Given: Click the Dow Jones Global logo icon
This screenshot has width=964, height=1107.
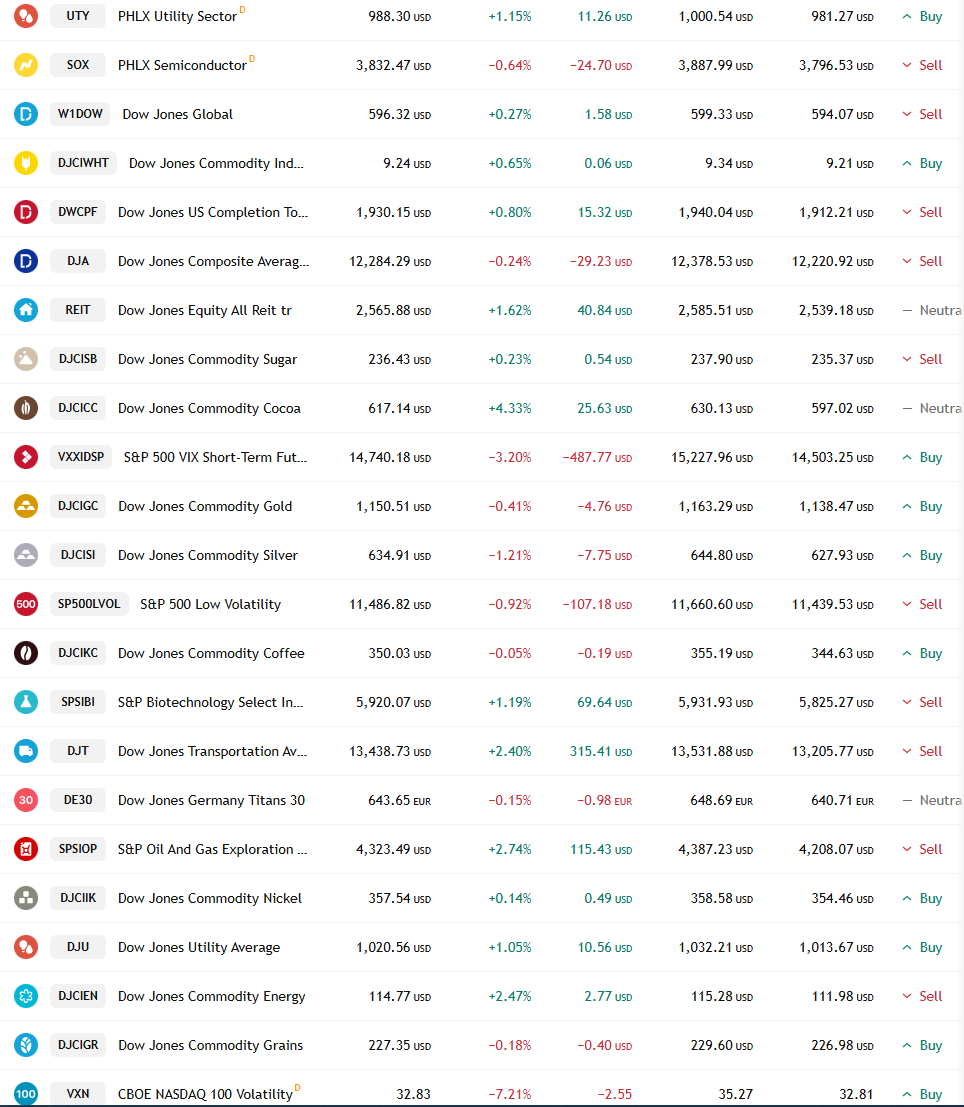Looking at the screenshot, I should (x=26, y=114).
